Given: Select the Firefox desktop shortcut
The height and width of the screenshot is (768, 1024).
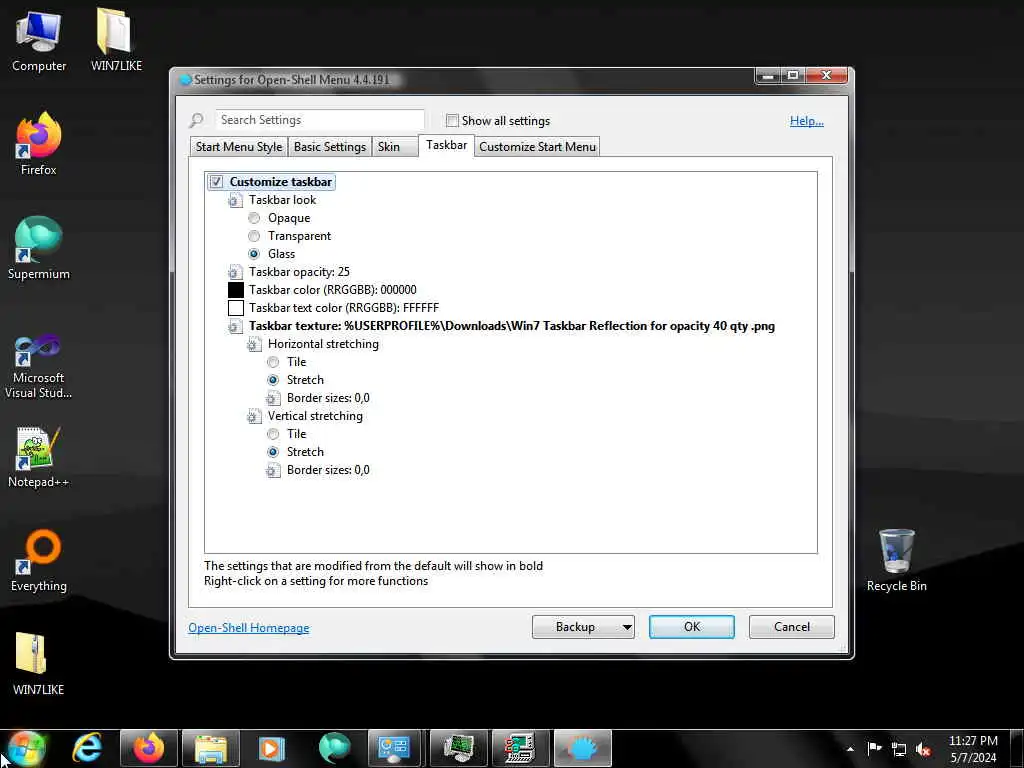Looking at the screenshot, I should (39, 144).
